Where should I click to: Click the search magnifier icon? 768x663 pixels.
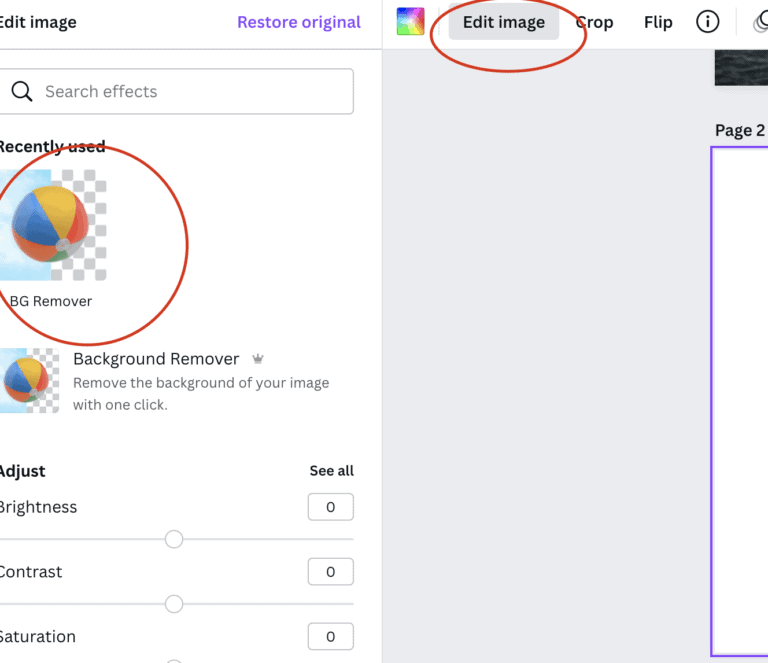[22, 92]
